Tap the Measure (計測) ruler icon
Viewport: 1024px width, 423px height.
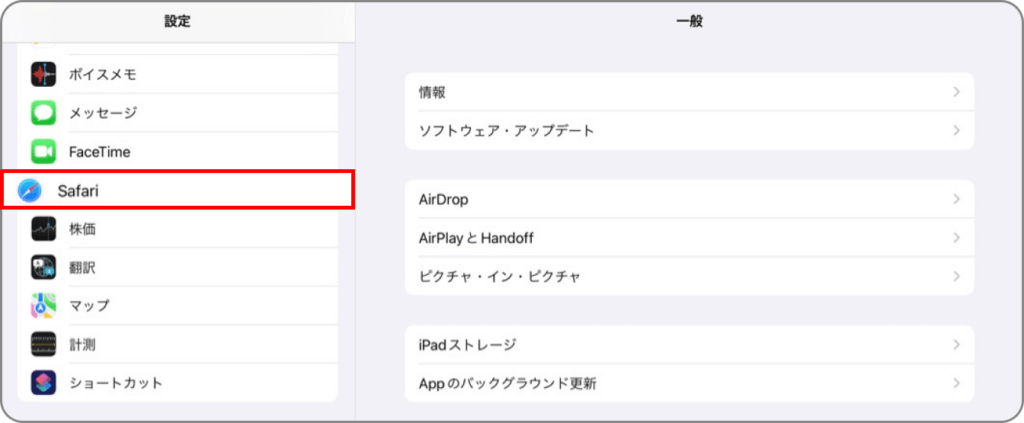tap(43, 344)
